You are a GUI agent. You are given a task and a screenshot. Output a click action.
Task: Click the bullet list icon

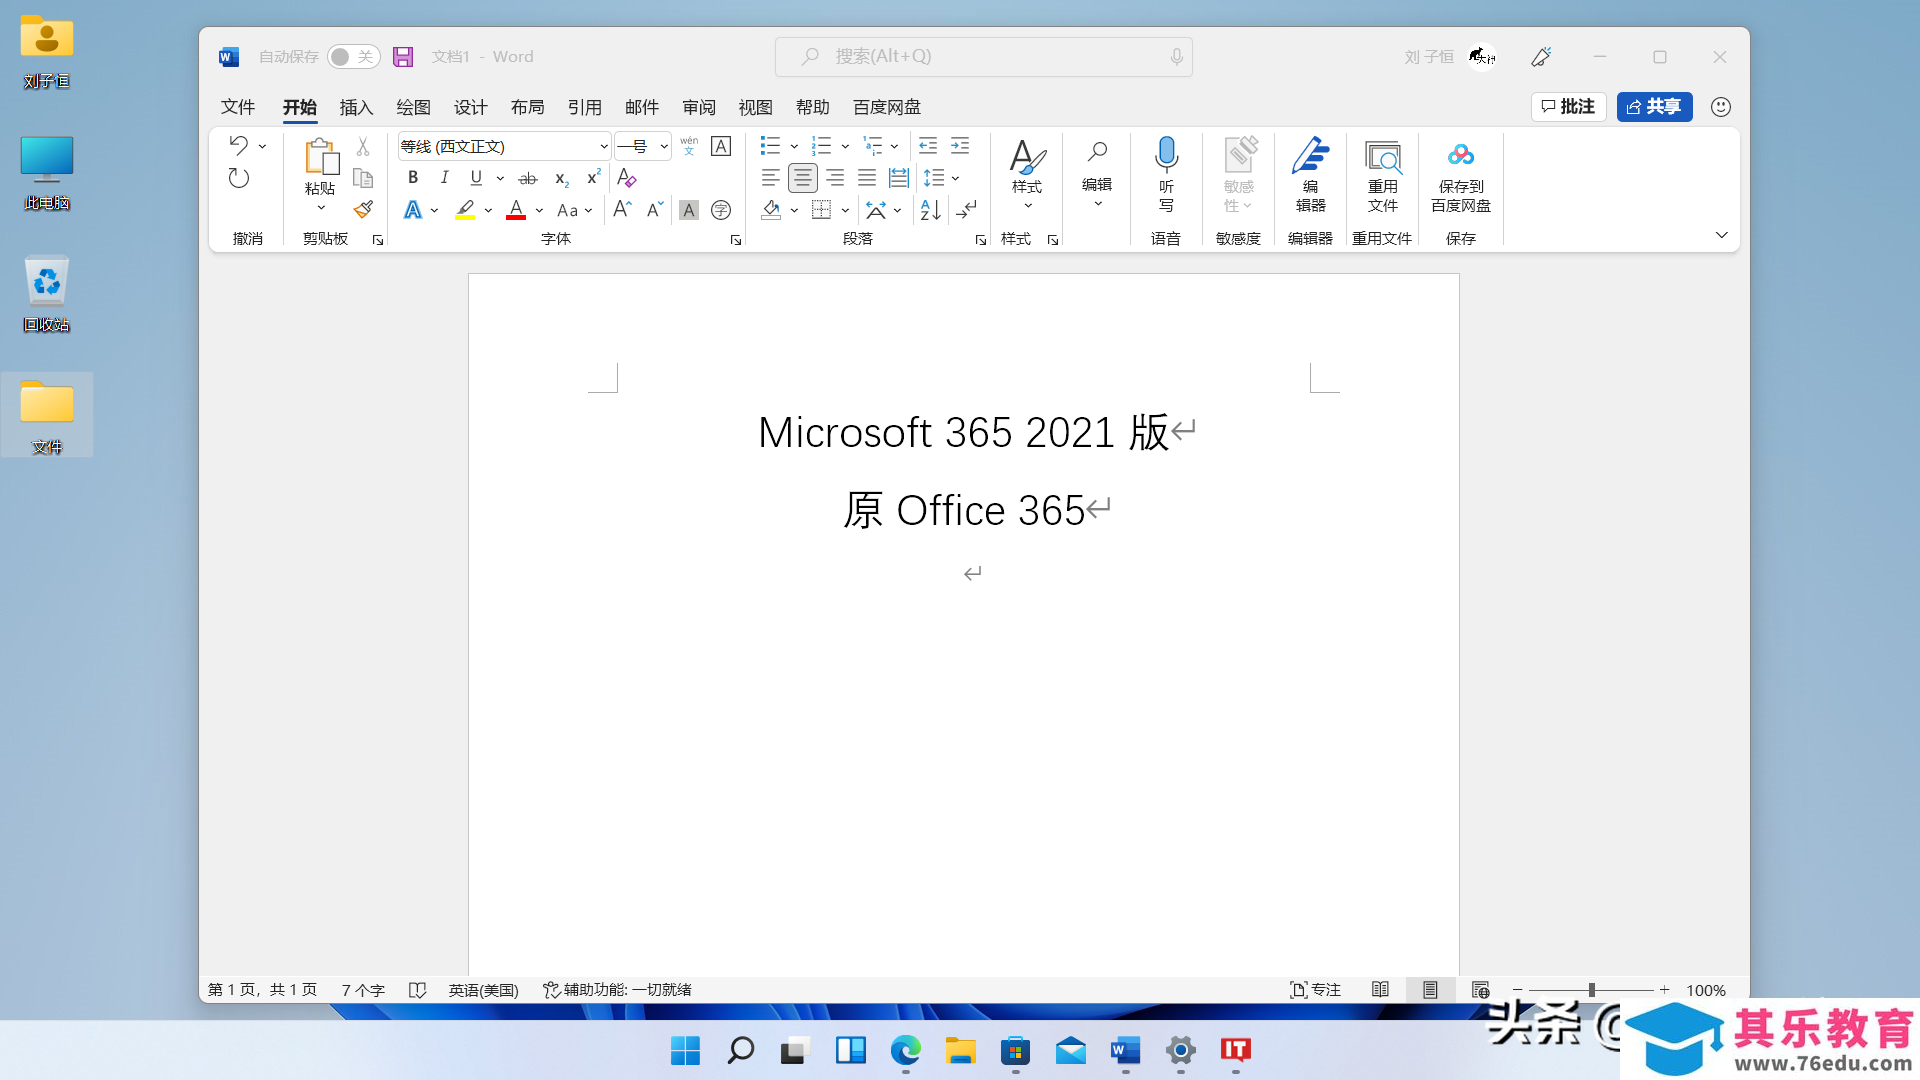[x=769, y=146]
